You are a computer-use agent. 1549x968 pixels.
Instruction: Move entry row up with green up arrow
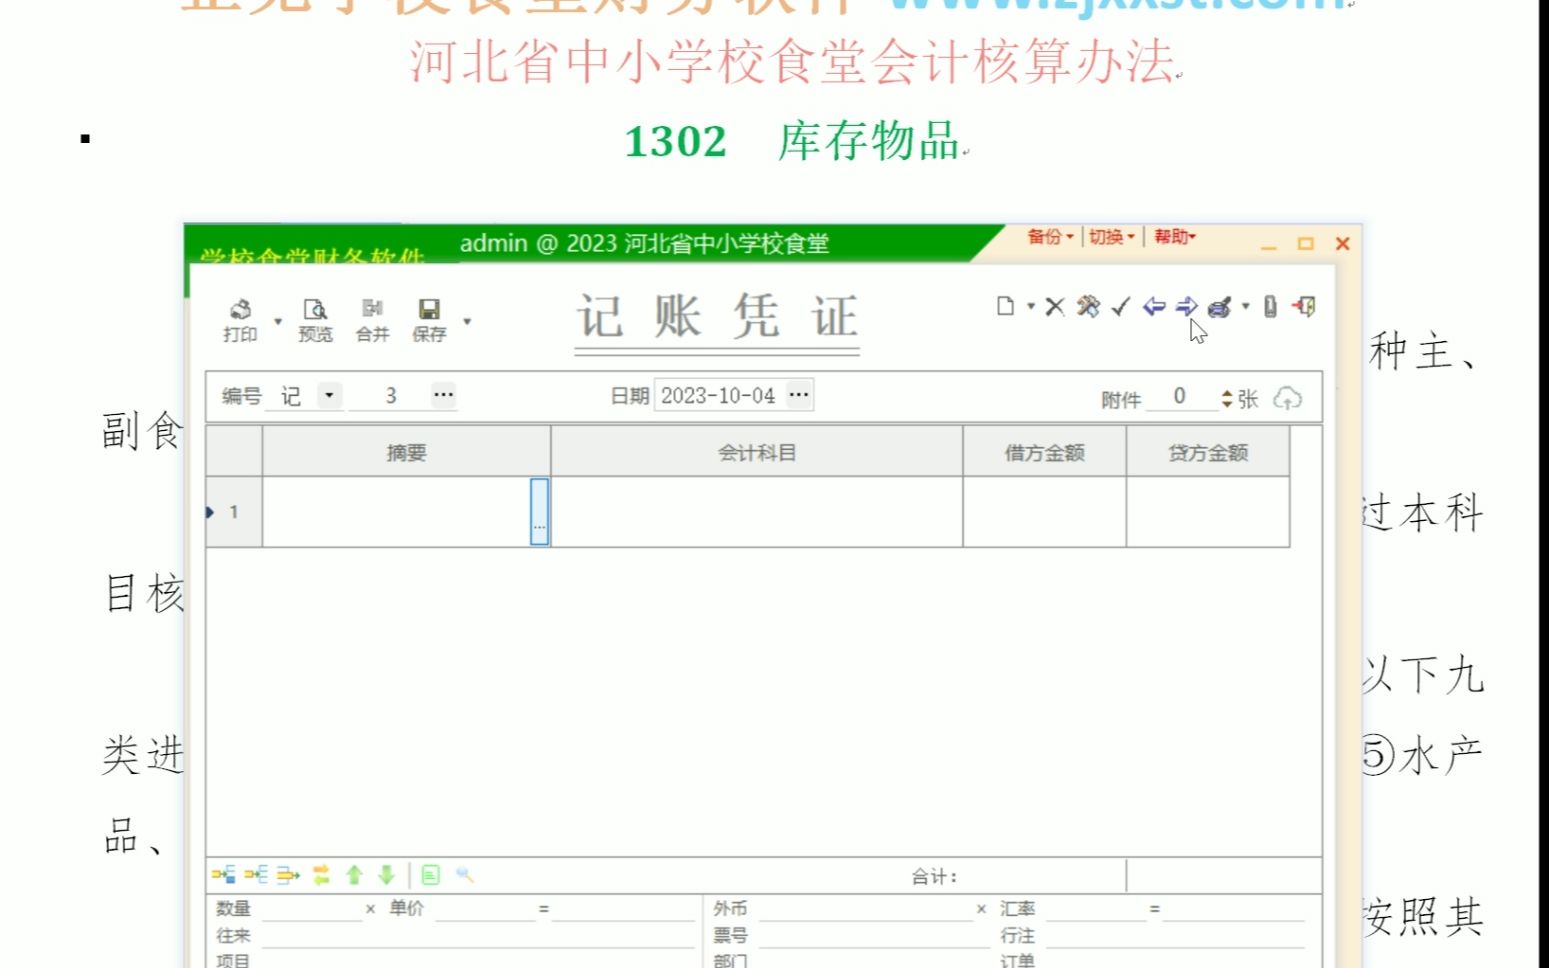pos(355,873)
